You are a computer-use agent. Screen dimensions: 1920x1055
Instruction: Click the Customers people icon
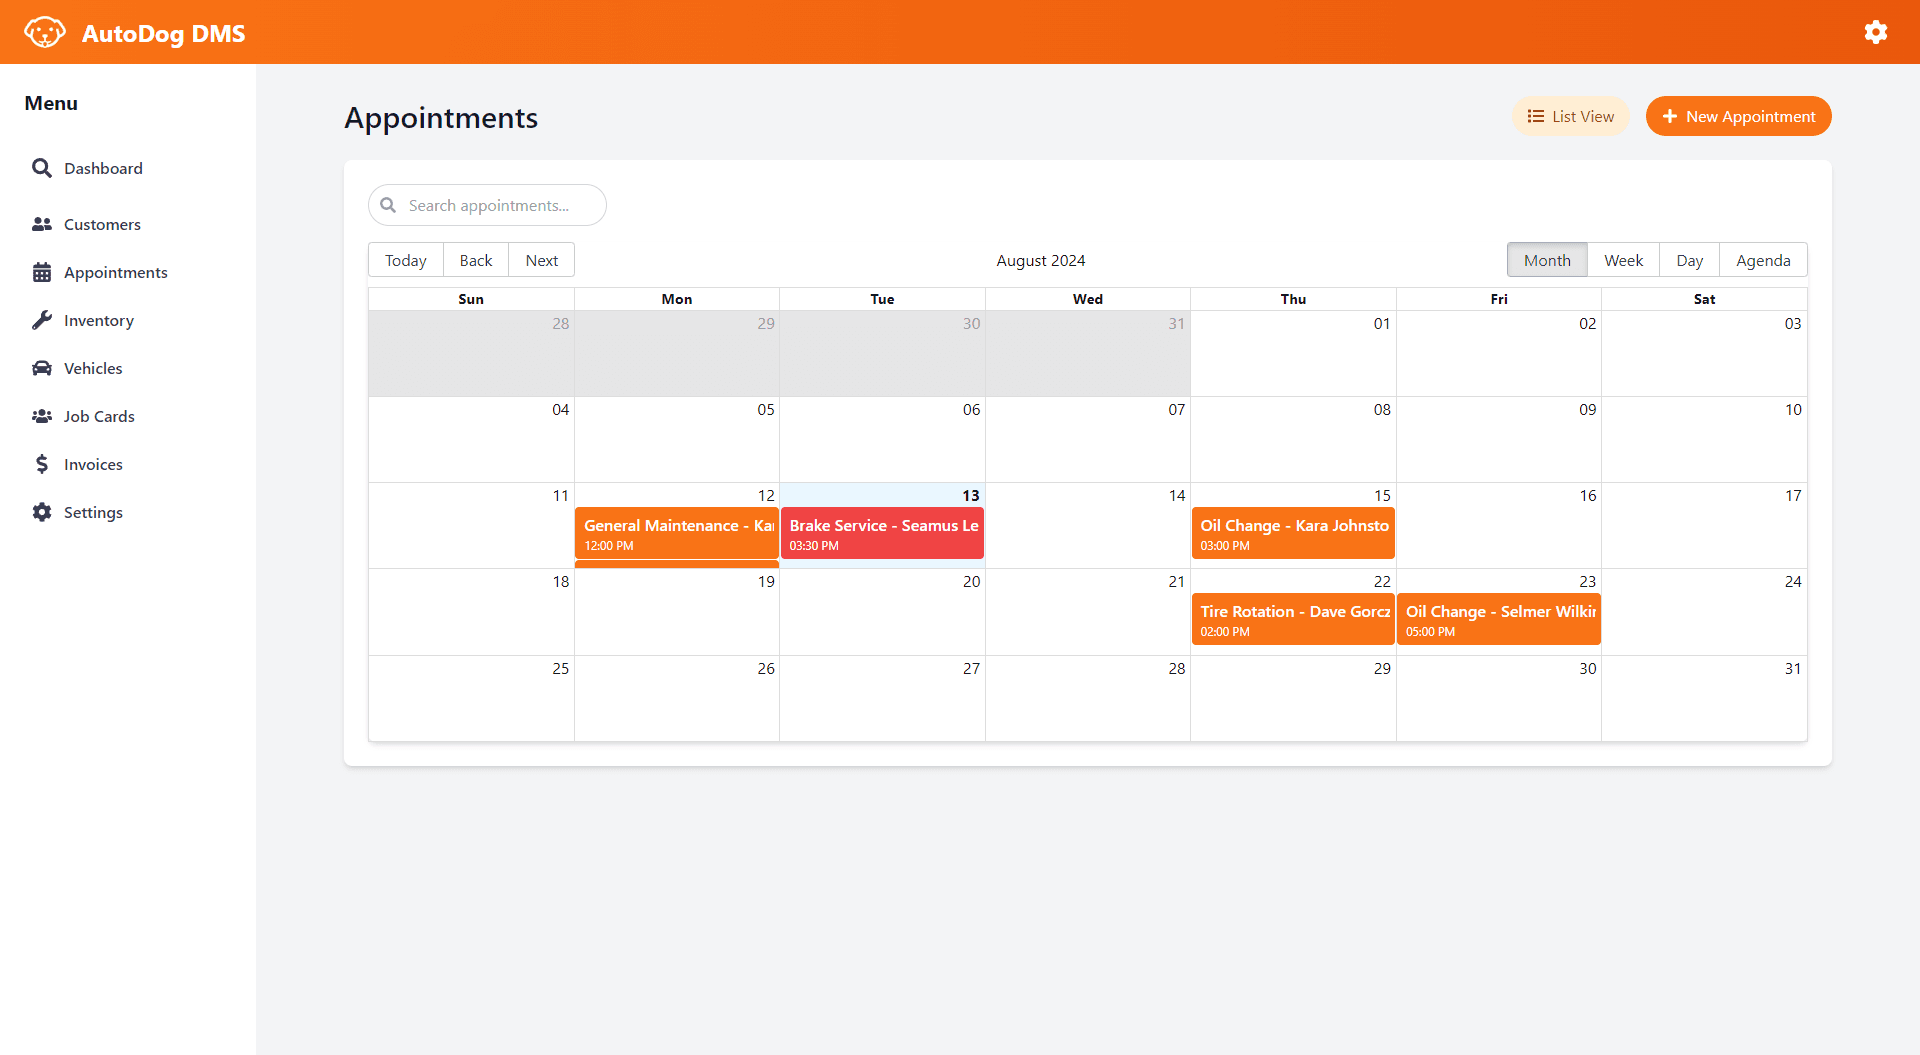click(x=42, y=224)
